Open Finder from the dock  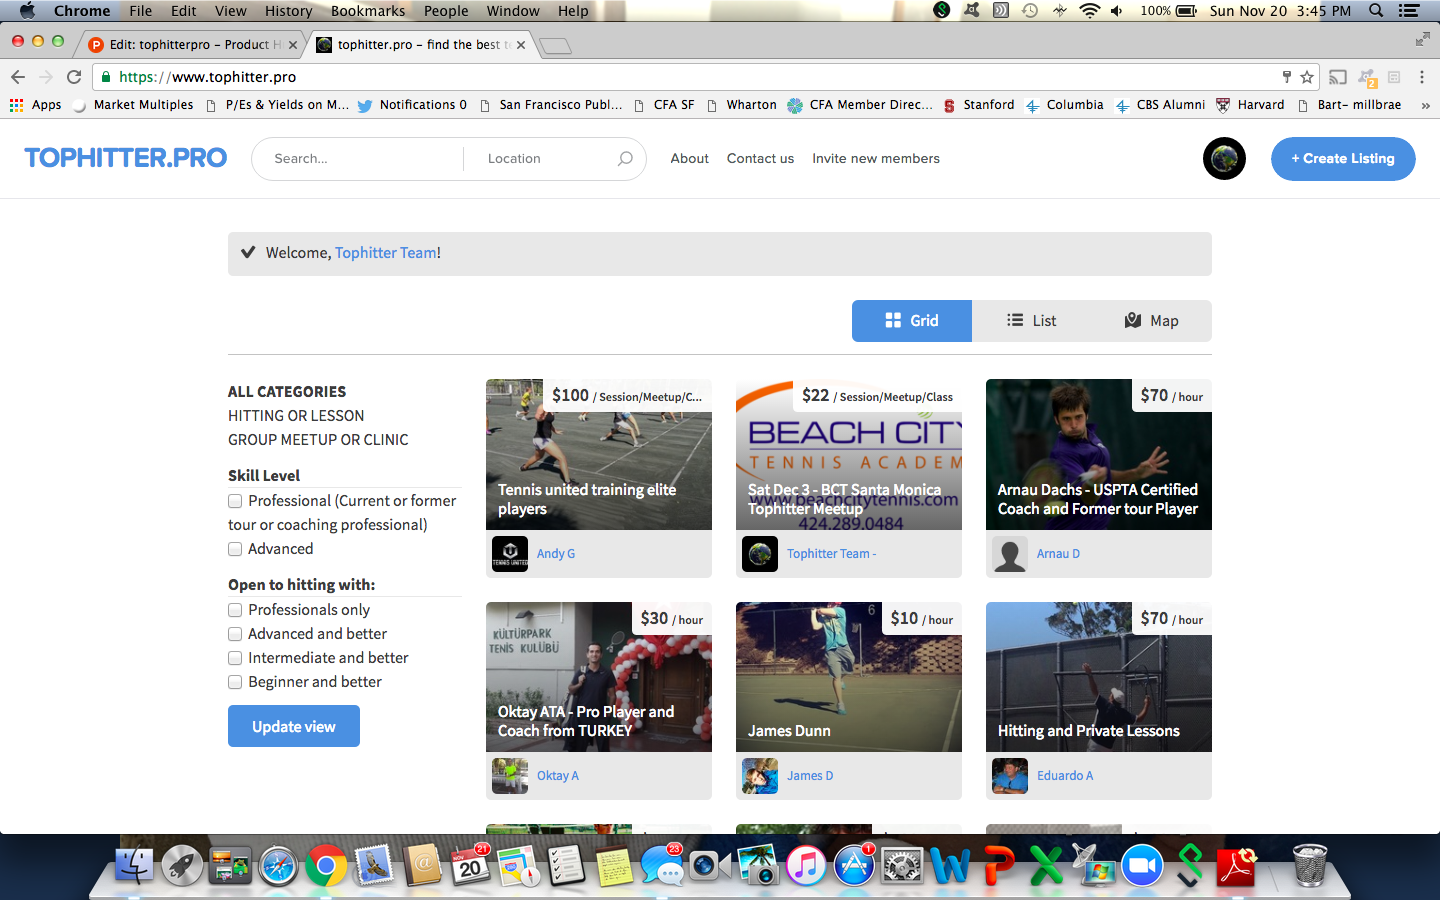[134, 865]
